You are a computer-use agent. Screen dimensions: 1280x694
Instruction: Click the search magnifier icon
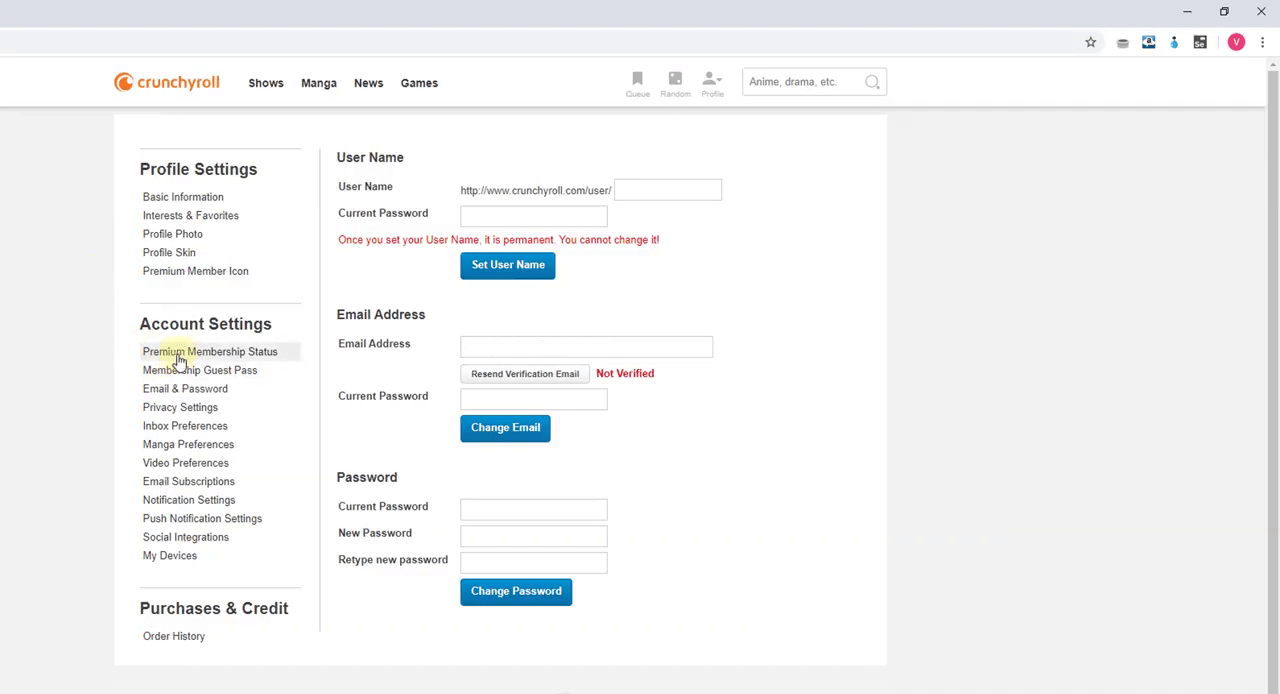[x=872, y=82]
